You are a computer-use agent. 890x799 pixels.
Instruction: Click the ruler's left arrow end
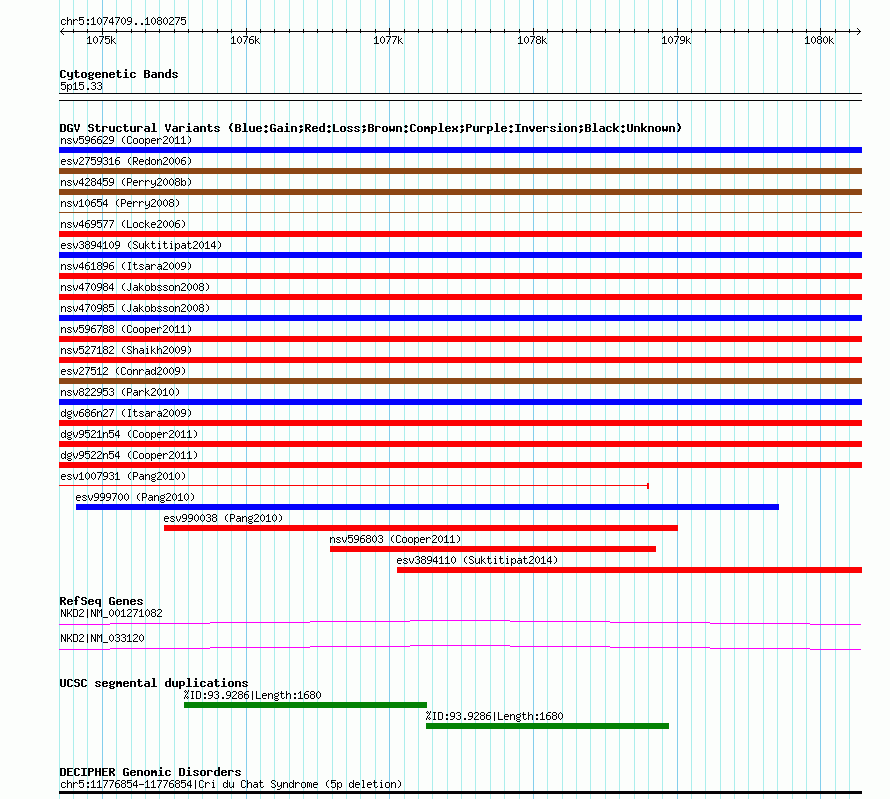pos(62,31)
